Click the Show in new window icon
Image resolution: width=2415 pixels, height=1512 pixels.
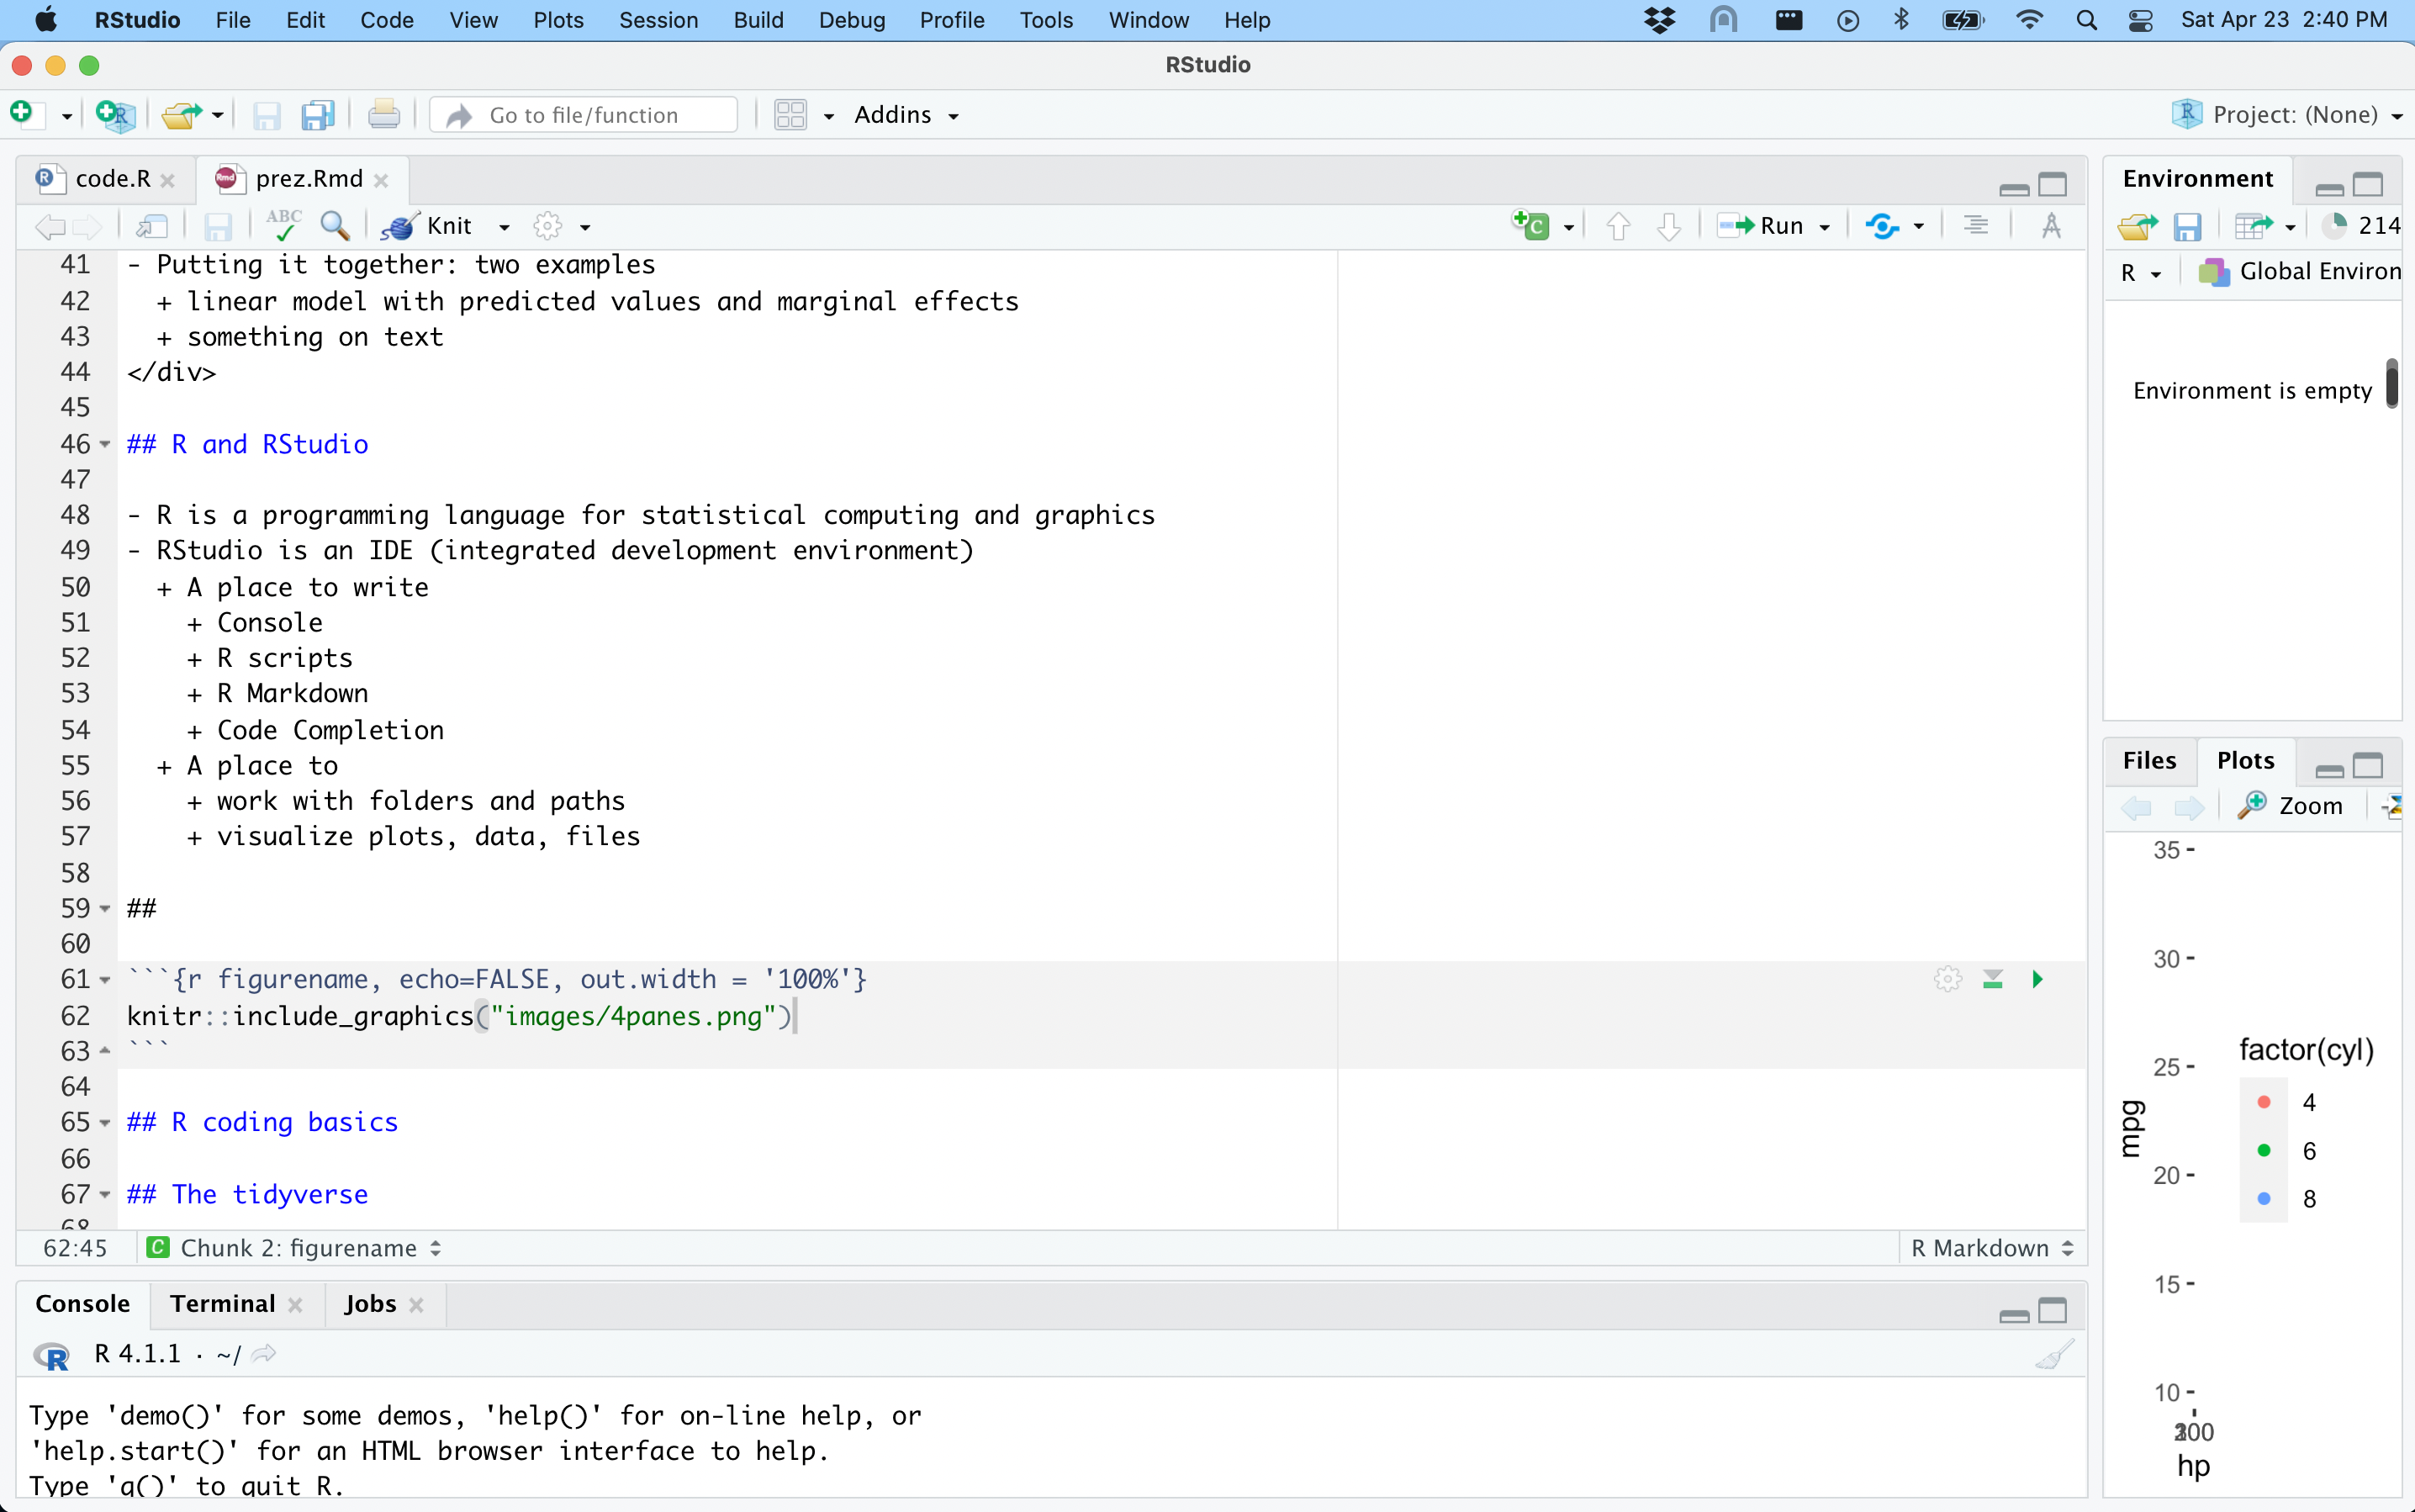pyautogui.click(x=152, y=226)
